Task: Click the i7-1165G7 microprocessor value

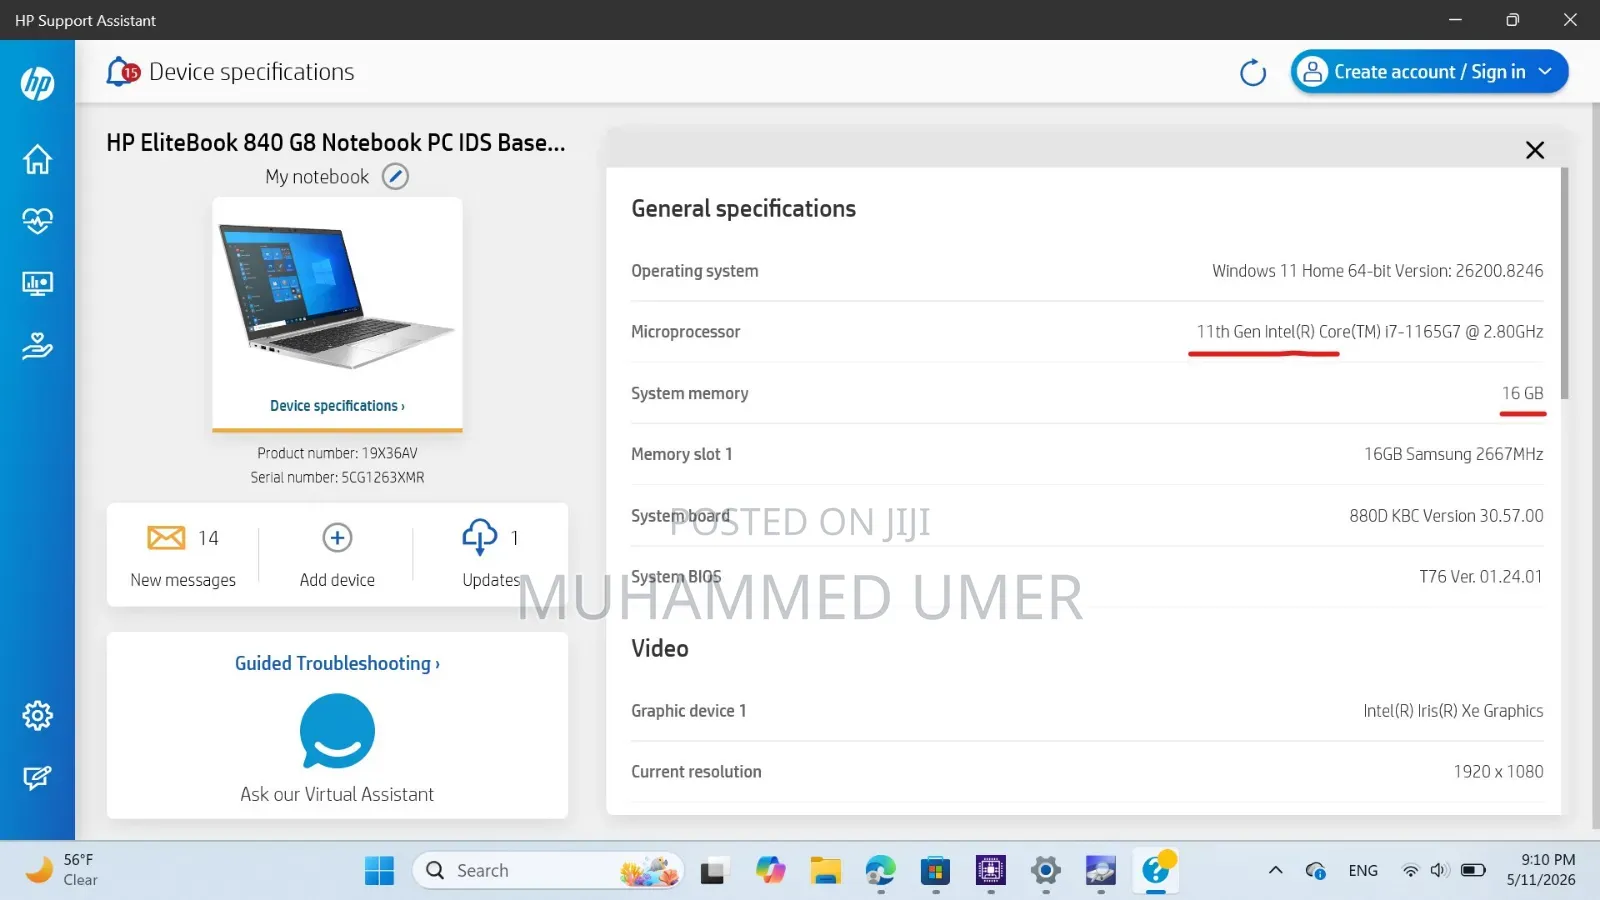Action: tap(1369, 332)
